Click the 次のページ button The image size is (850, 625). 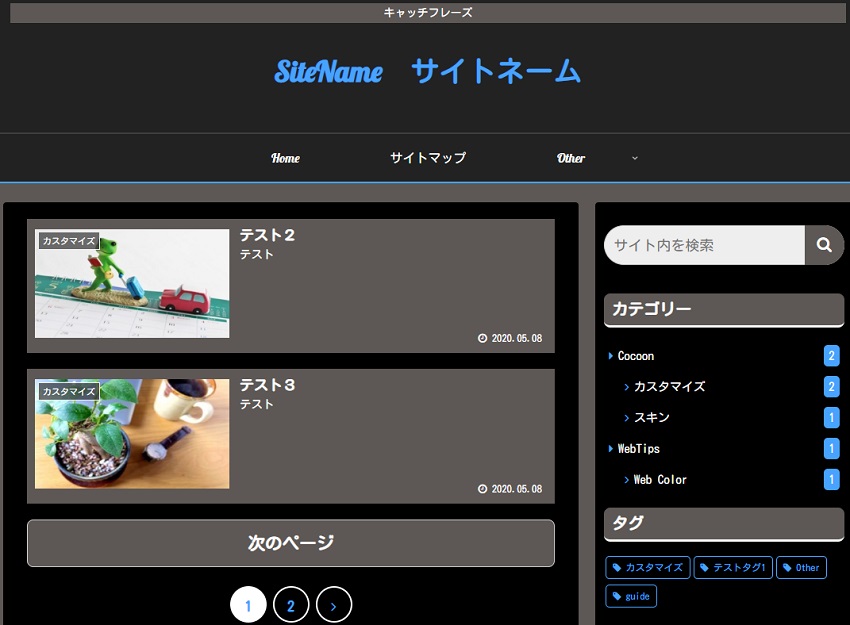click(x=291, y=543)
